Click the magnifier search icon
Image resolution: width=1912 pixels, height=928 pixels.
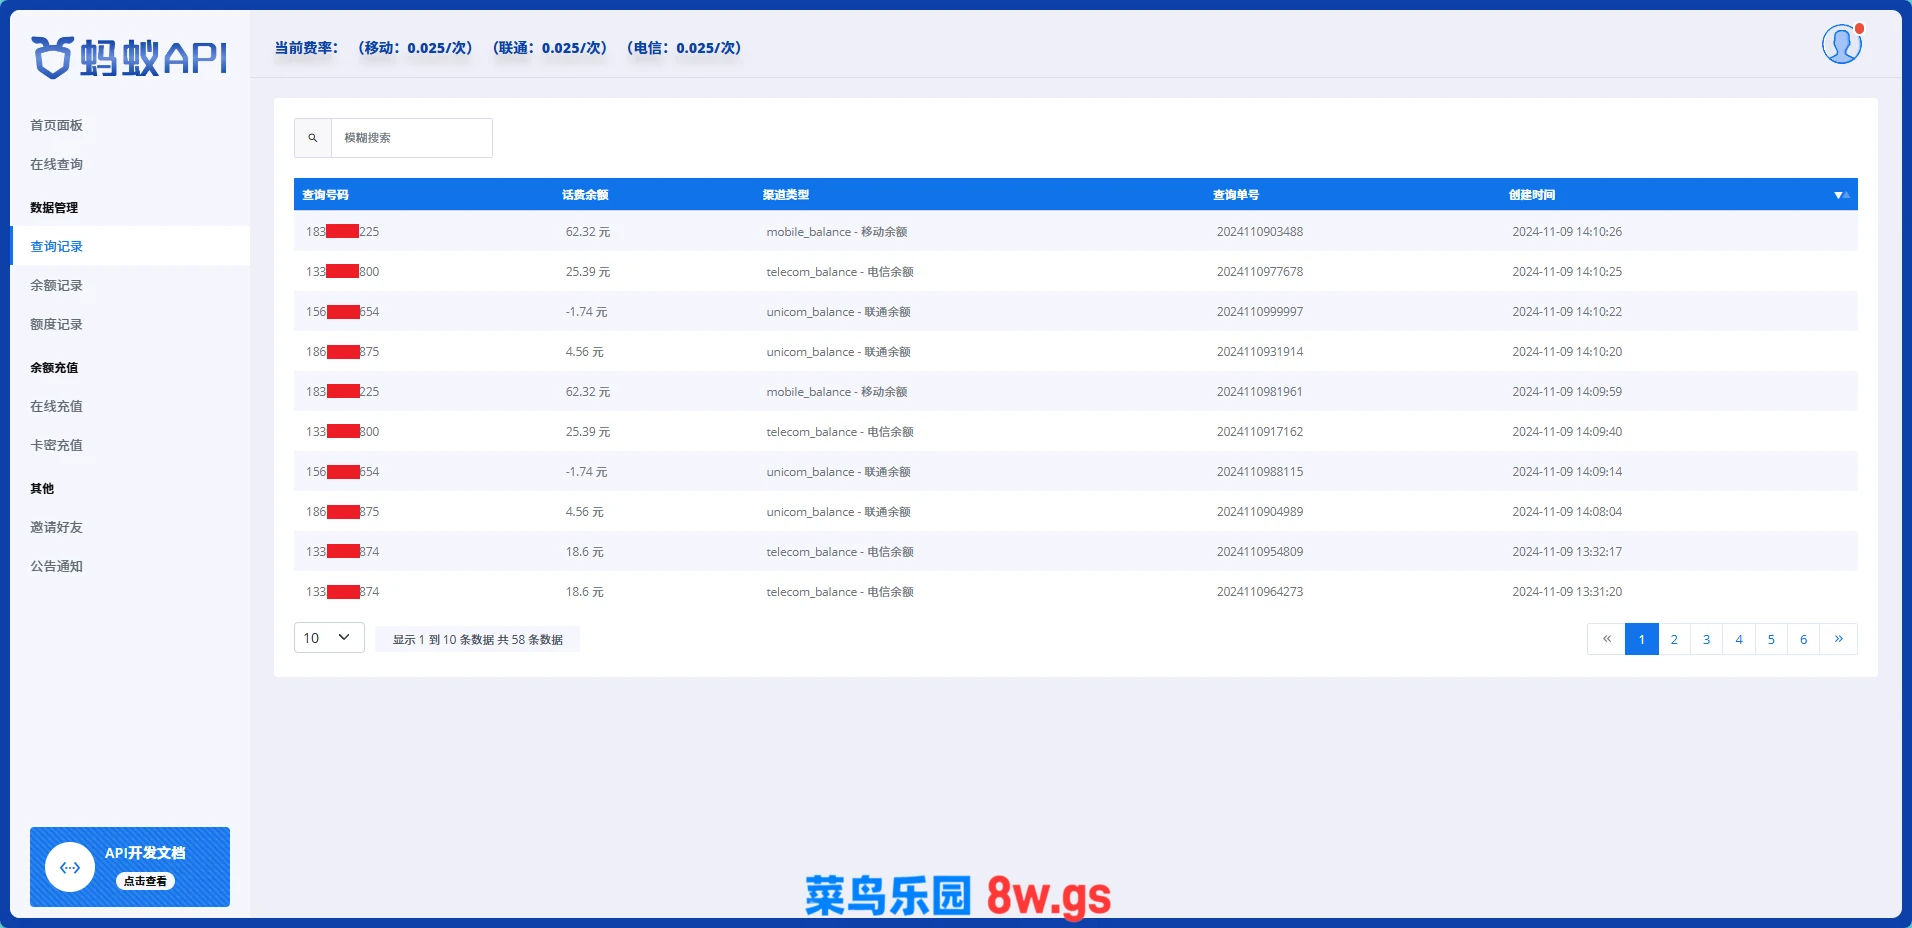313,138
